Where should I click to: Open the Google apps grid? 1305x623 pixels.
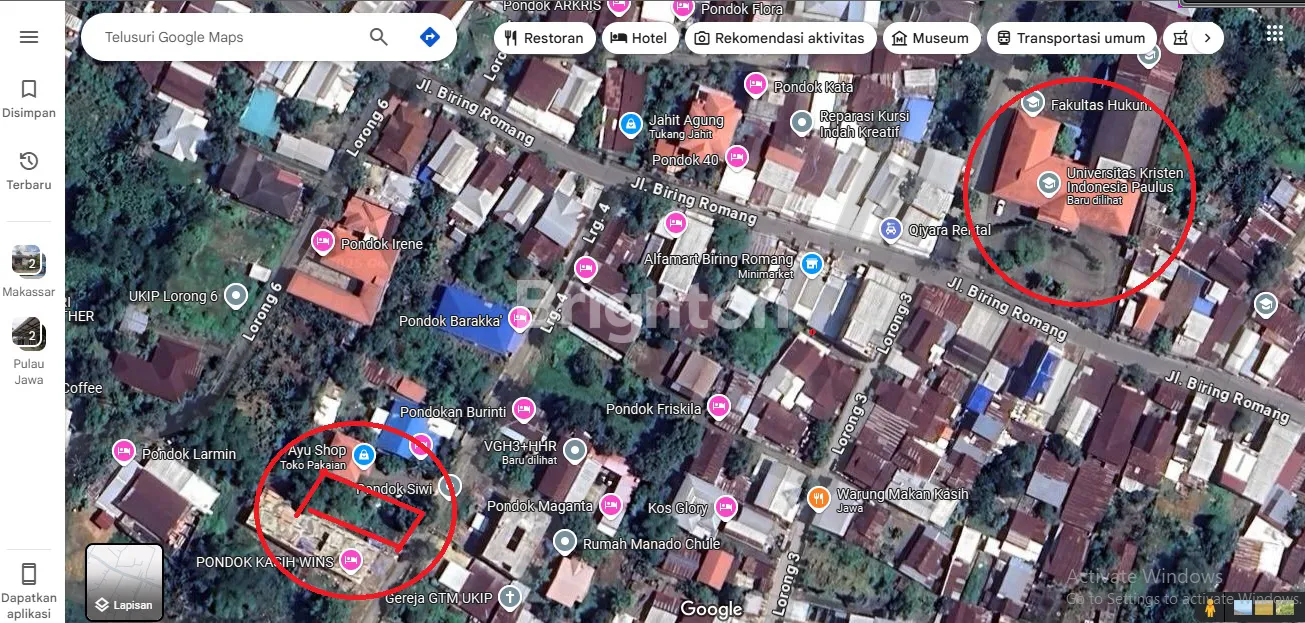coord(1274,34)
